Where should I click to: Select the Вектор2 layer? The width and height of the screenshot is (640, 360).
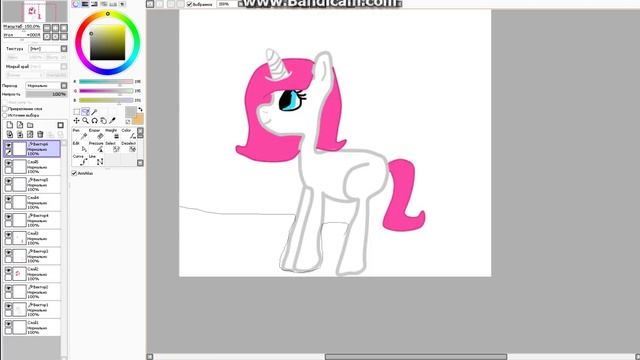tap(32, 292)
